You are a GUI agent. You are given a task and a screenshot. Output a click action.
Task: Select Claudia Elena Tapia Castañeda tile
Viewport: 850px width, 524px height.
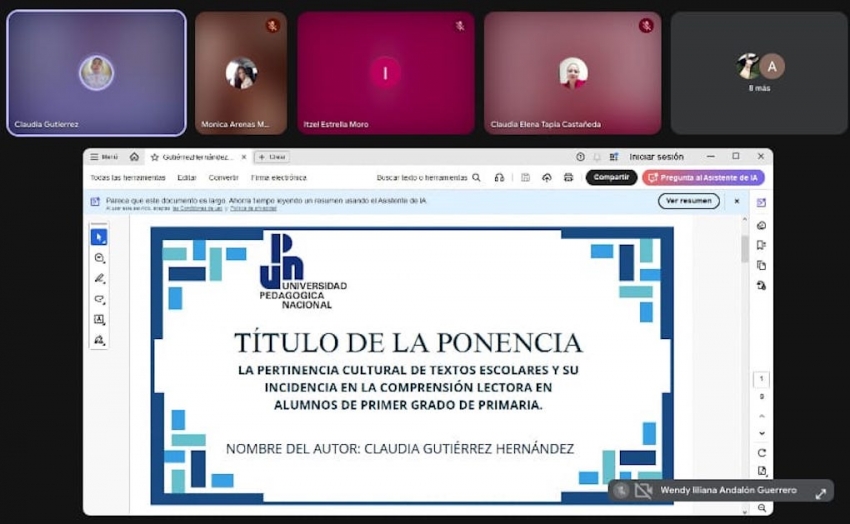pos(572,73)
